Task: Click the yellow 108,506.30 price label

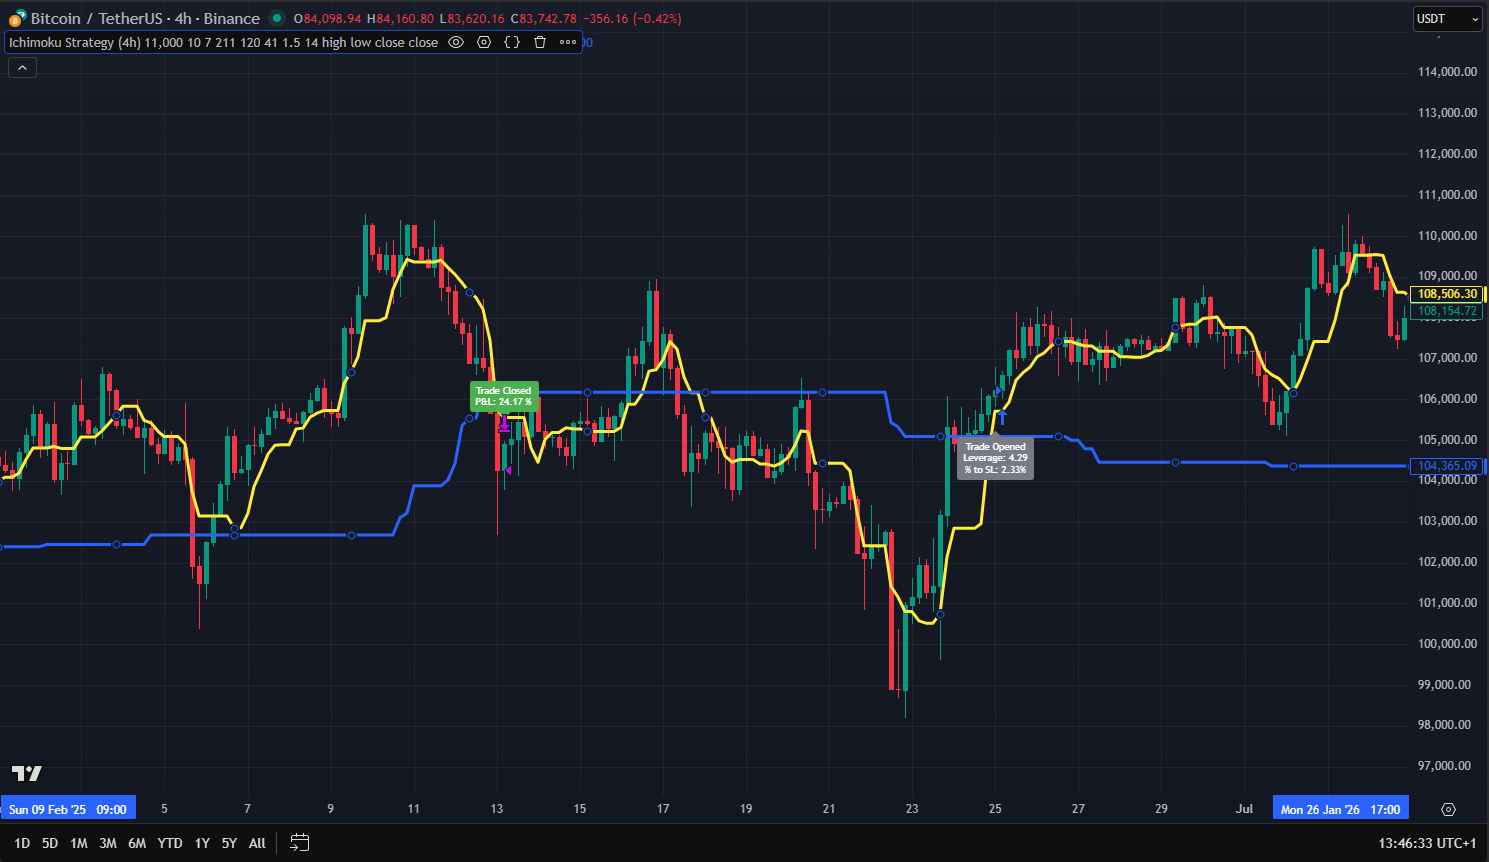Action: coord(1447,294)
